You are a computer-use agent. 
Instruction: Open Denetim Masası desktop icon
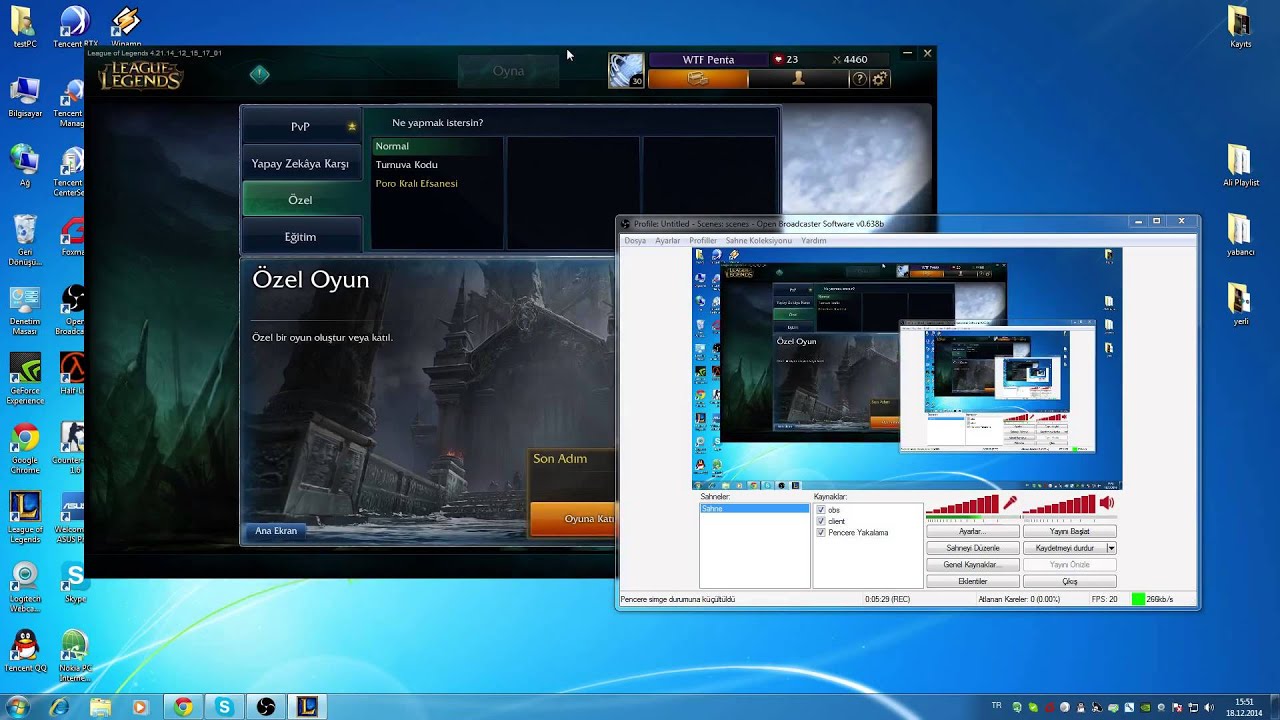tap(25, 309)
